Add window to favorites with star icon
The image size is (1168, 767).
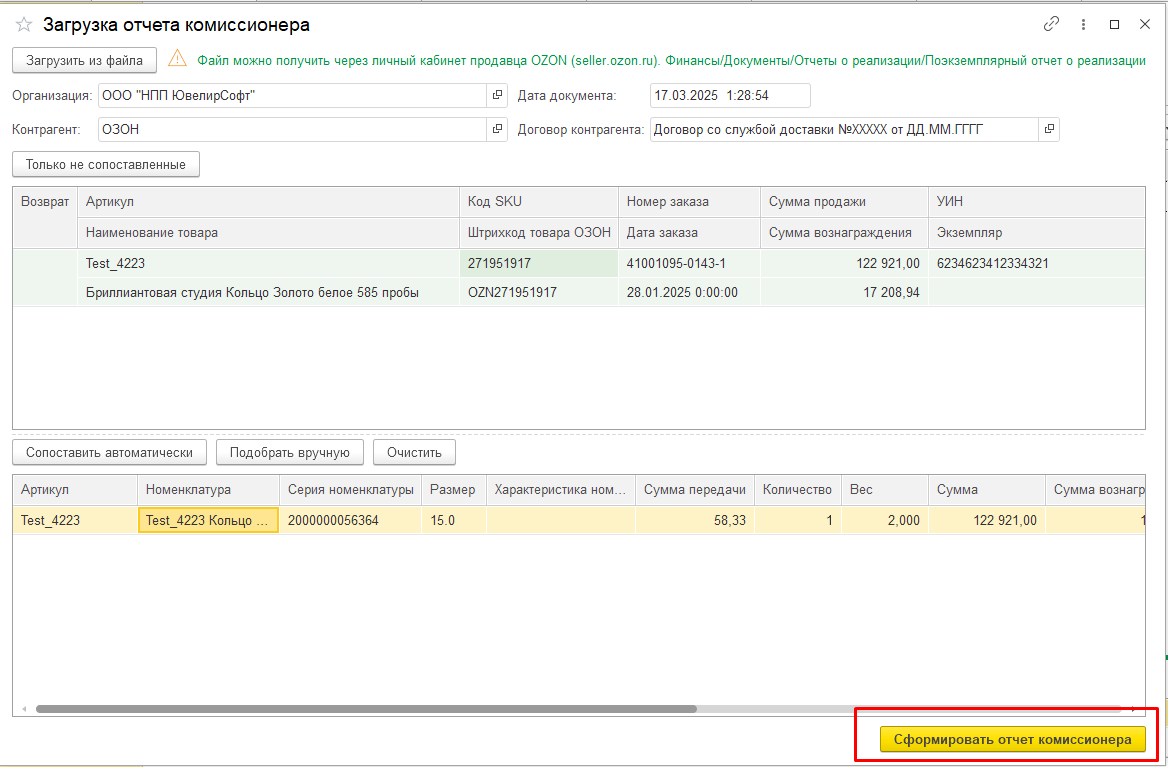click(24, 25)
